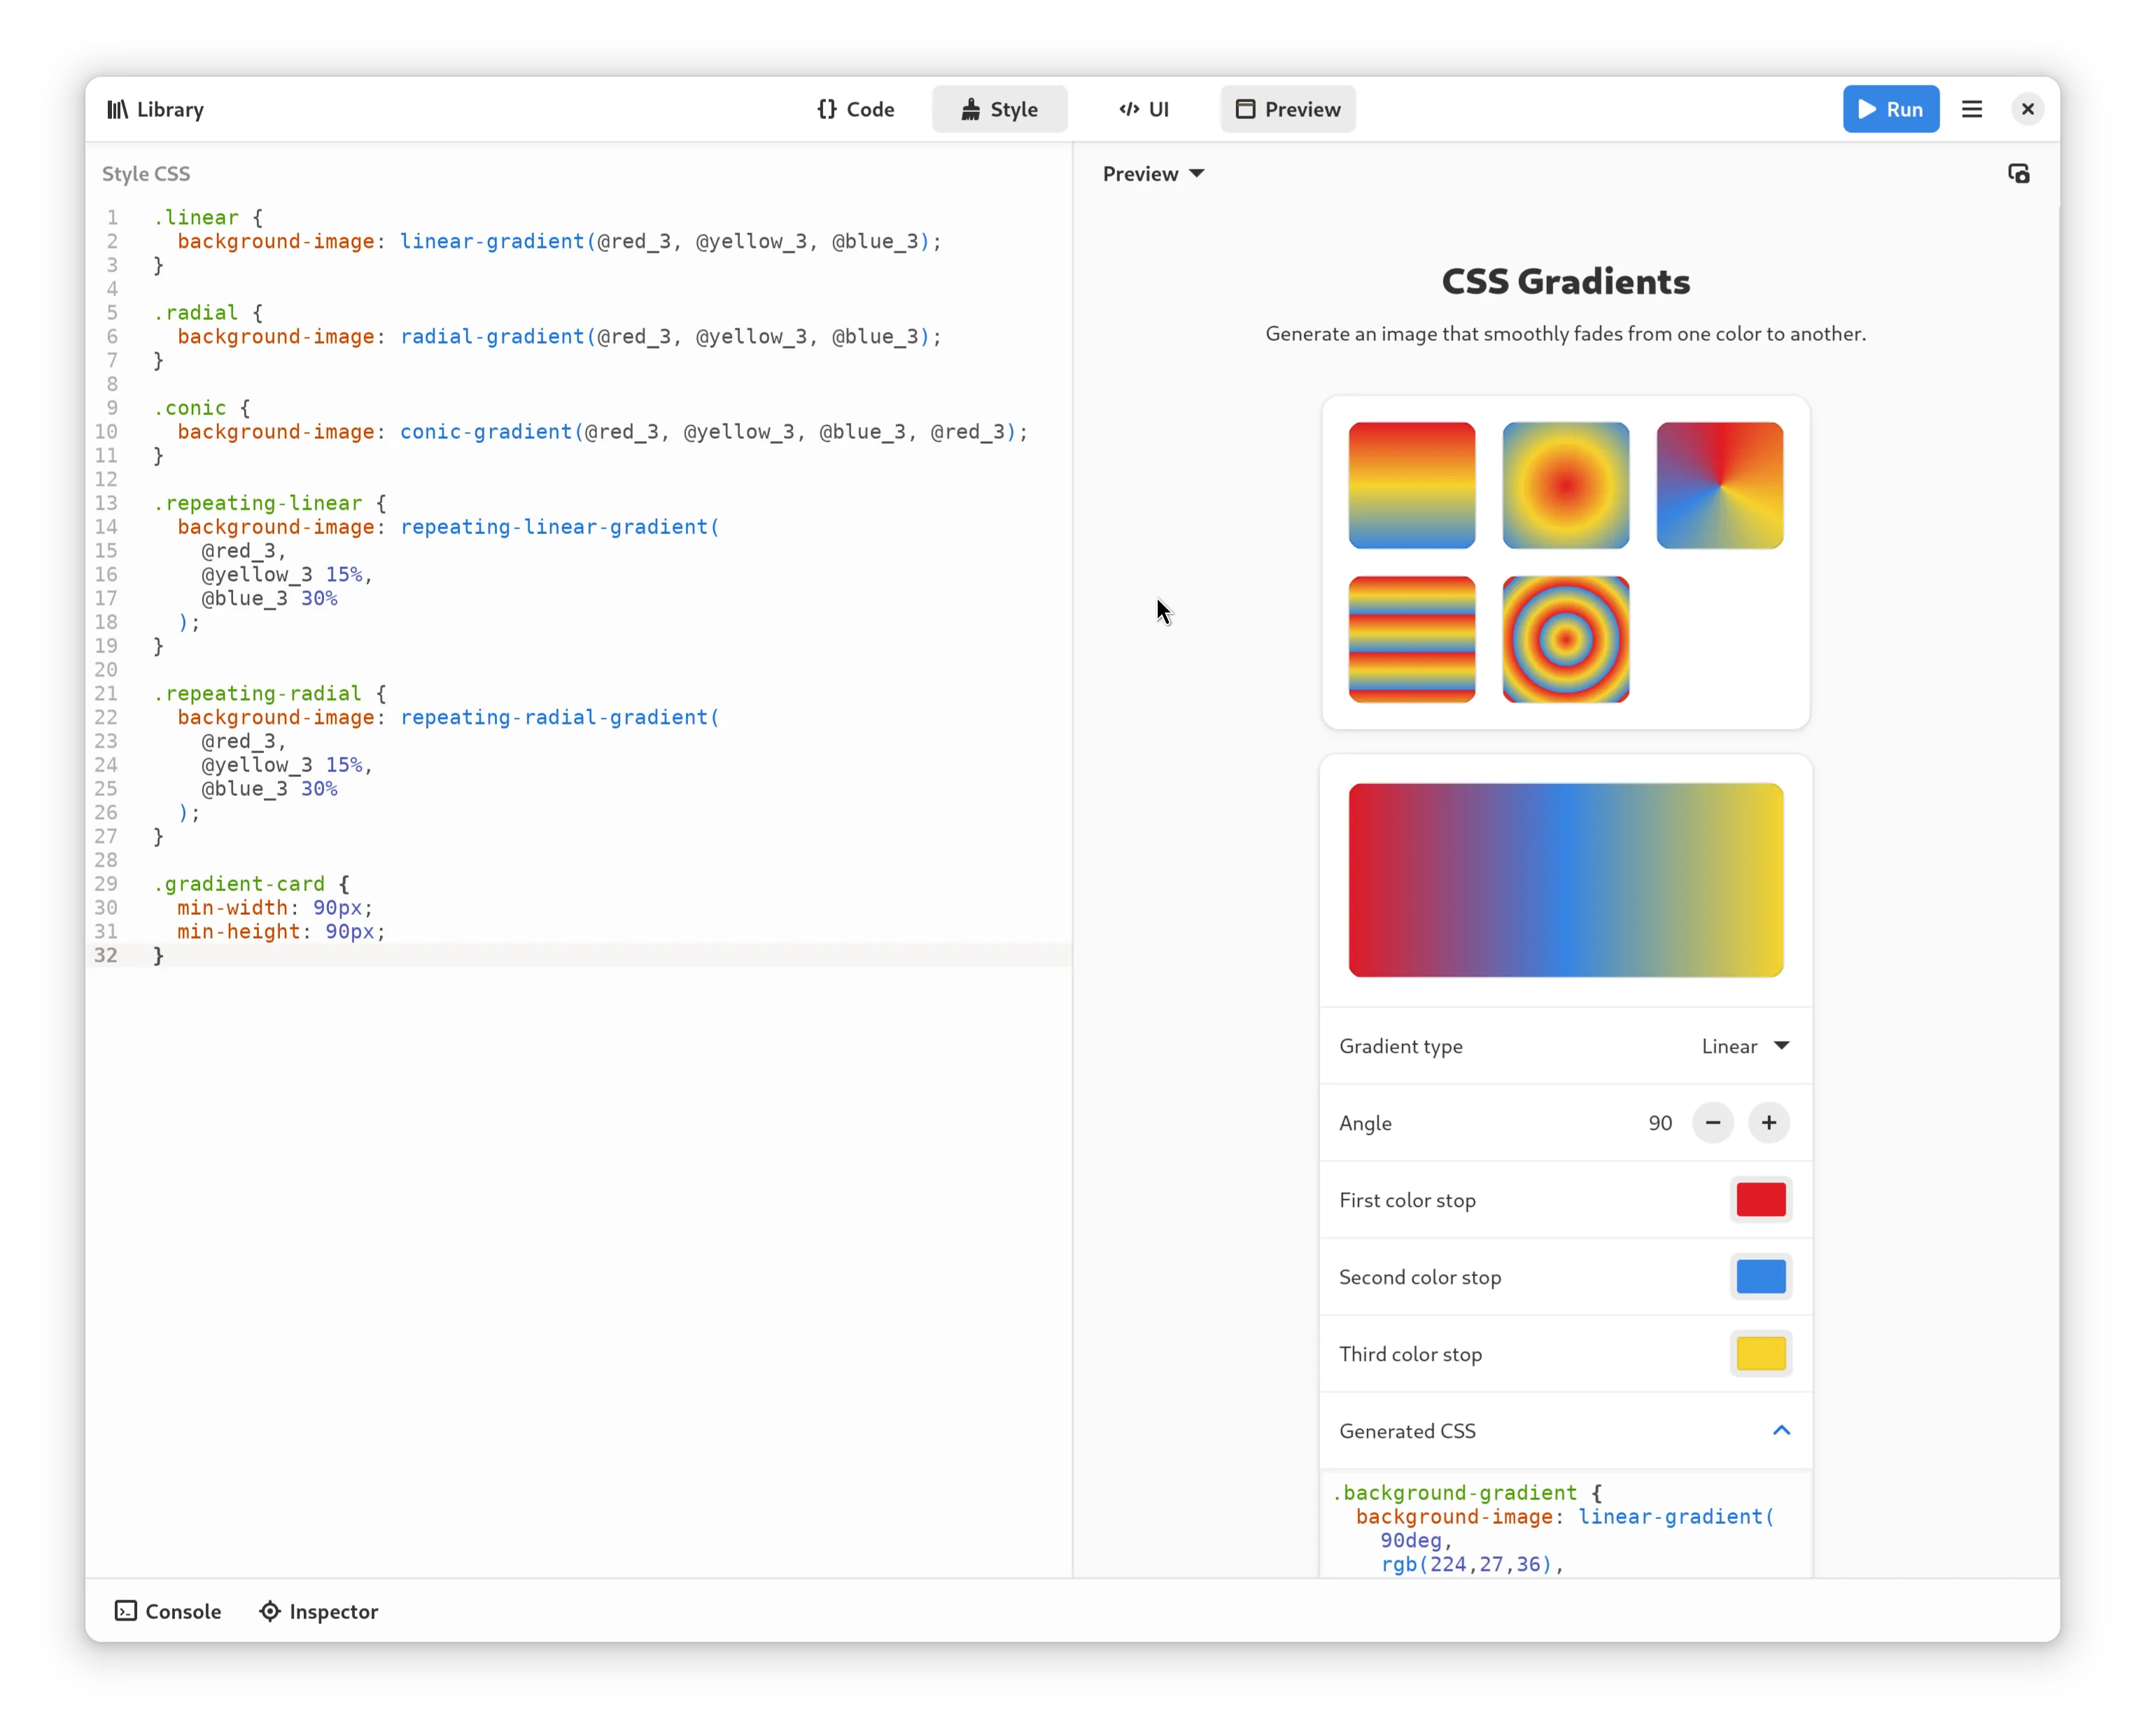This screenshot has width=2146, height=1736.
Task: Open the Library panel
Action: point(155,109)
